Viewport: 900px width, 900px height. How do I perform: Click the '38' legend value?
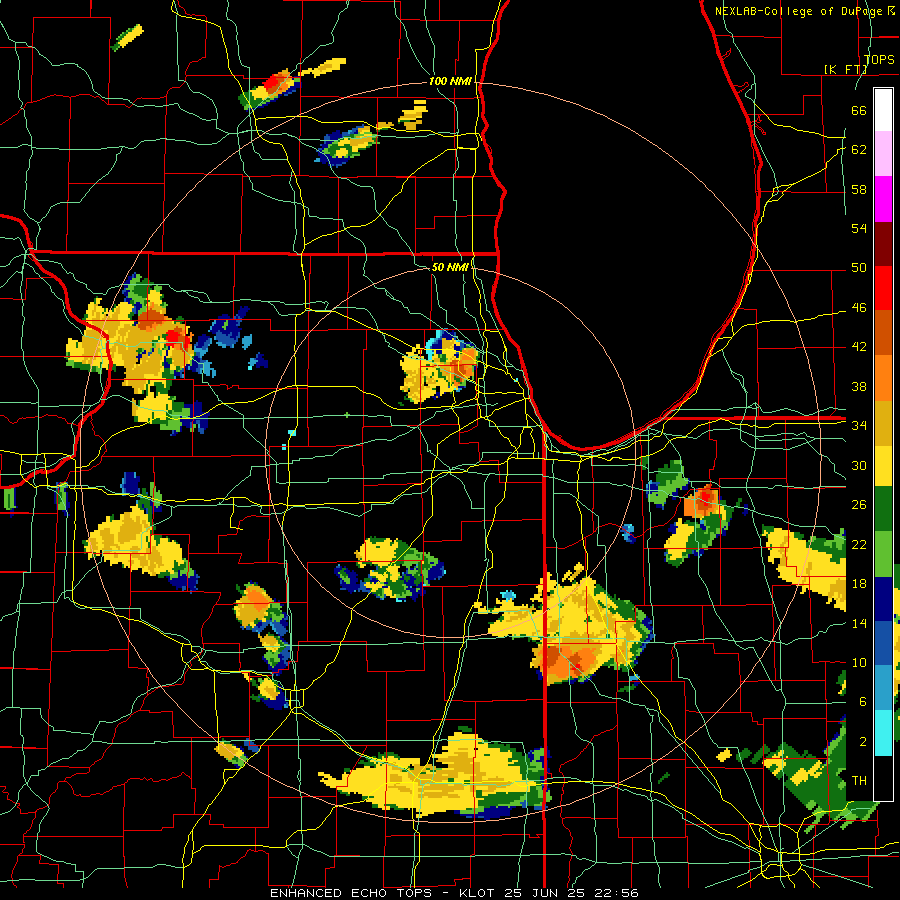point(859,386)
